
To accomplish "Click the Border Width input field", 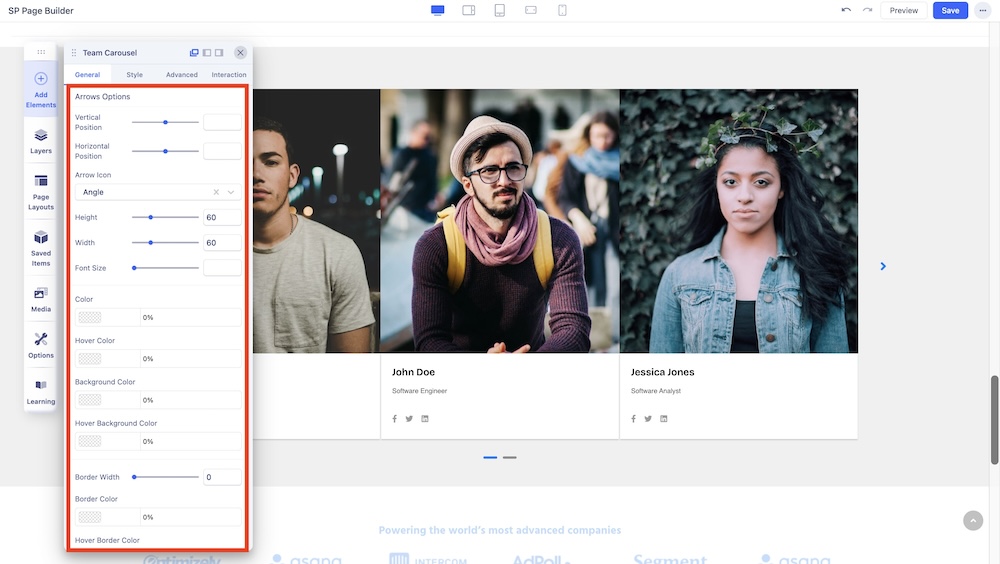I will click(x=222, y=477).
